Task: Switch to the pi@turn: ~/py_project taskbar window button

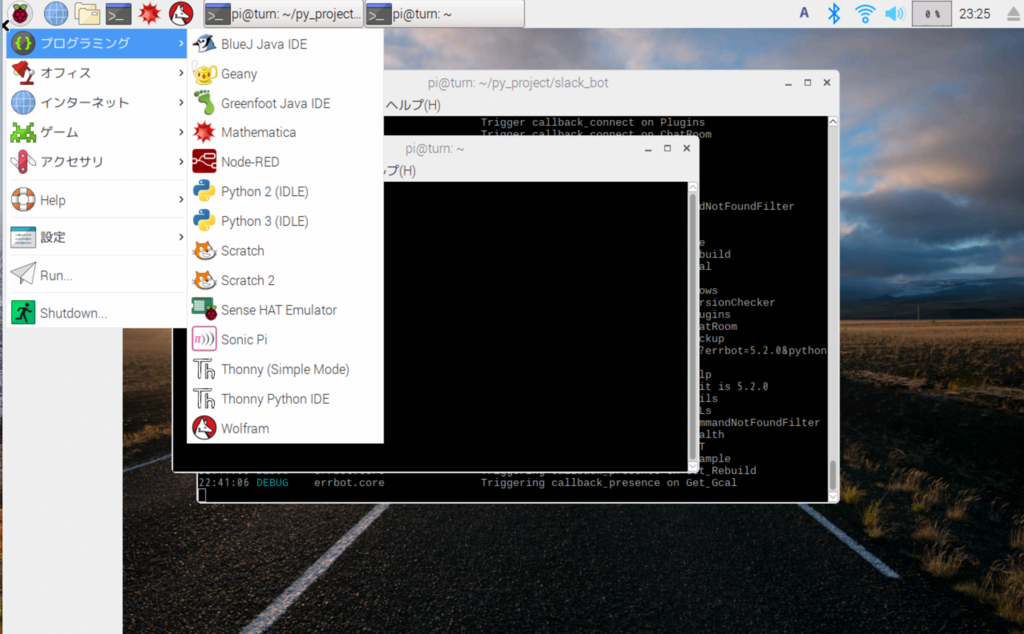Action: click(283, 14)
